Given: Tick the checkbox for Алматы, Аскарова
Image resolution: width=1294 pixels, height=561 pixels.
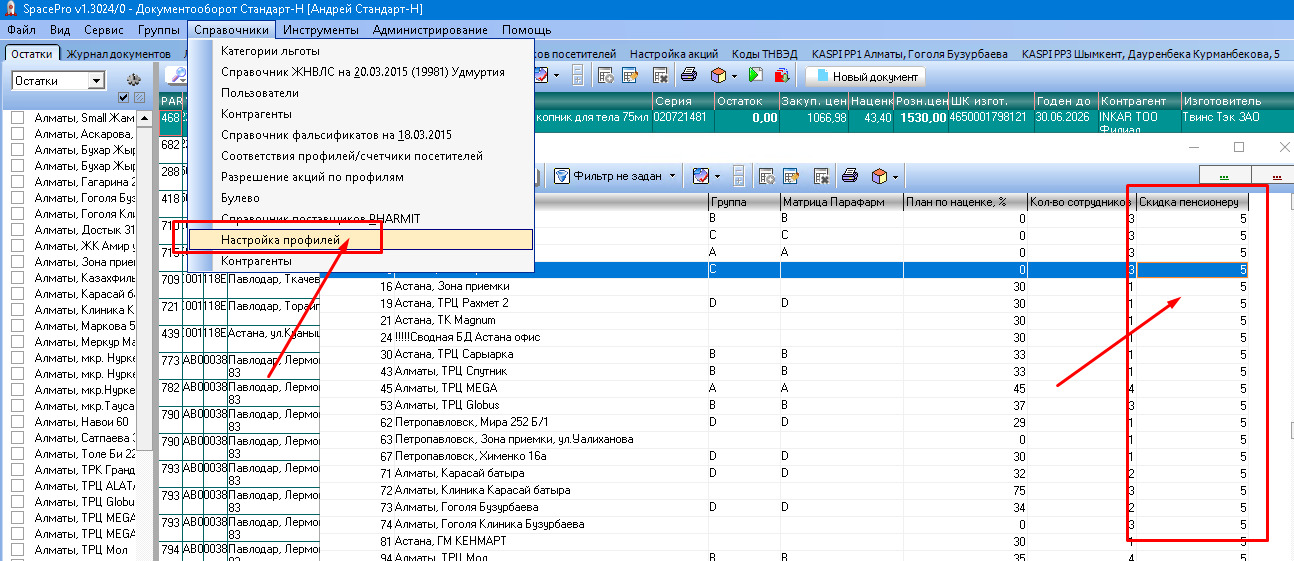Looking at the screenshot, I should pyautogui.click(x=17, y=134).
